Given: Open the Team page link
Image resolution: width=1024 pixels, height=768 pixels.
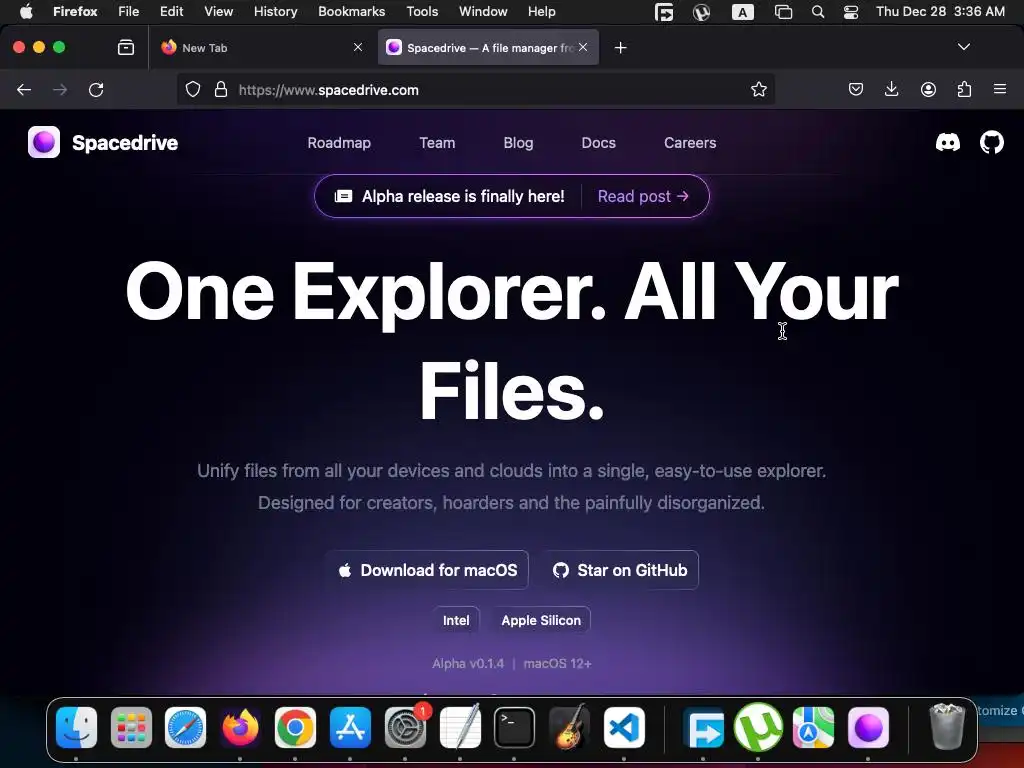Looking at the screenshot, I should [x=437, y=142].
